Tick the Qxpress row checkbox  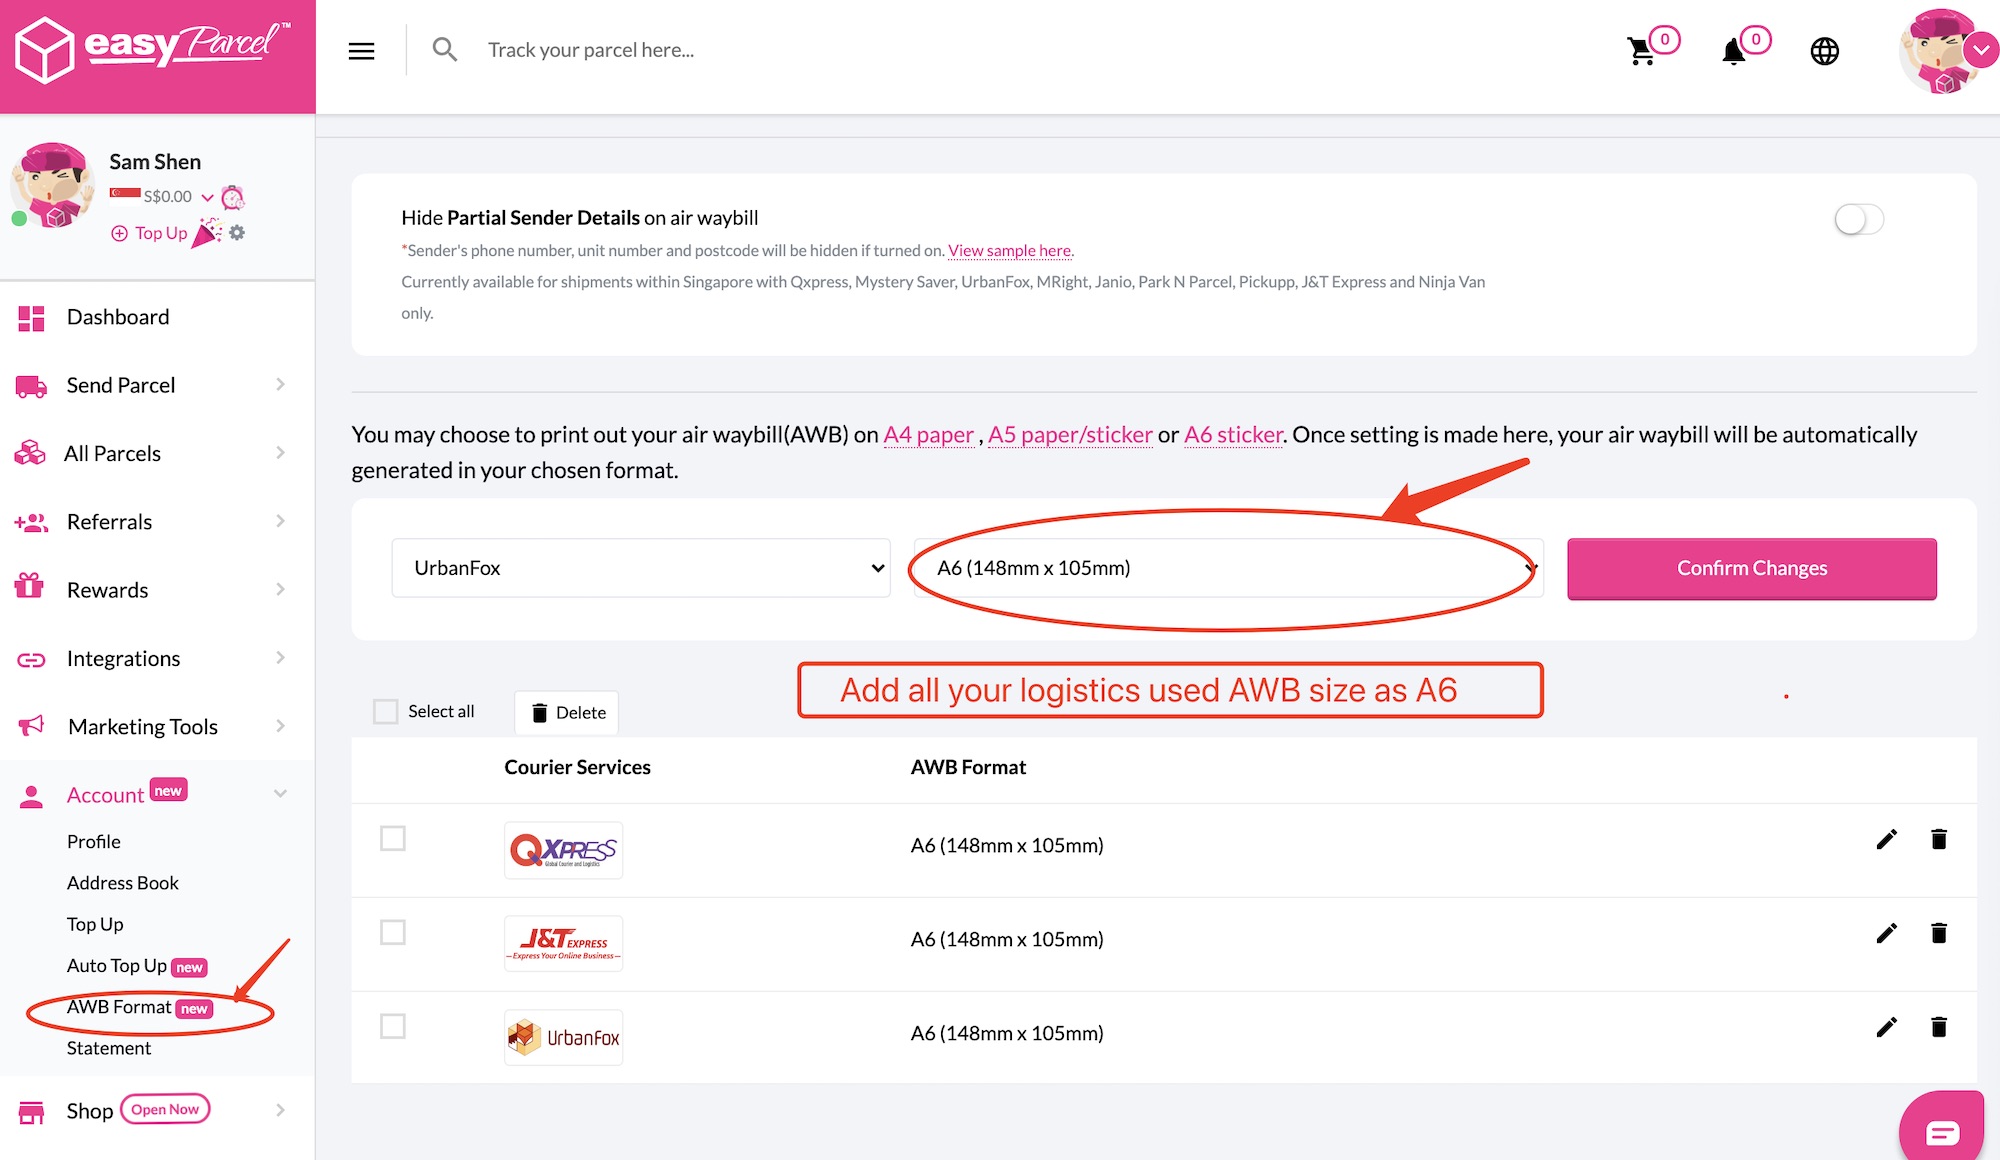coord(393,839)
